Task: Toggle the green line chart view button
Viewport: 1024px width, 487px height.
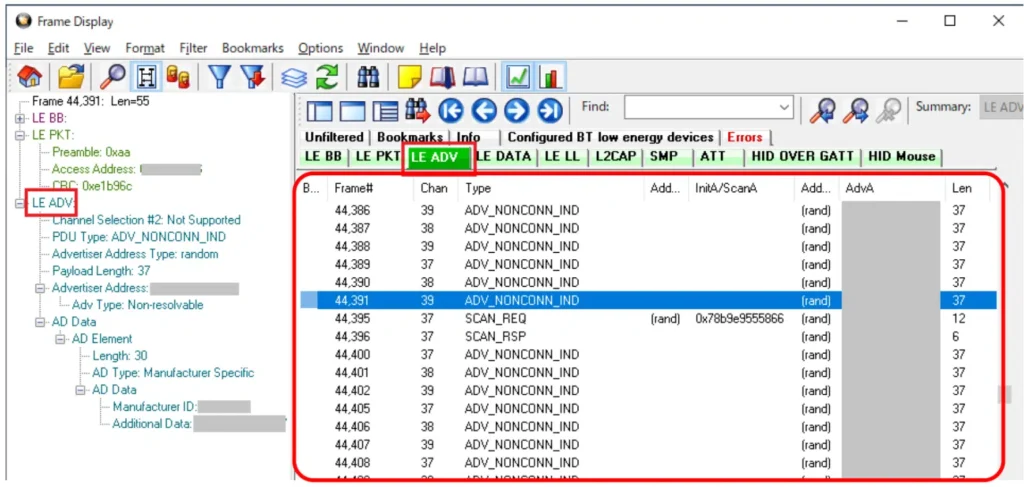Action: pos(518,77)
